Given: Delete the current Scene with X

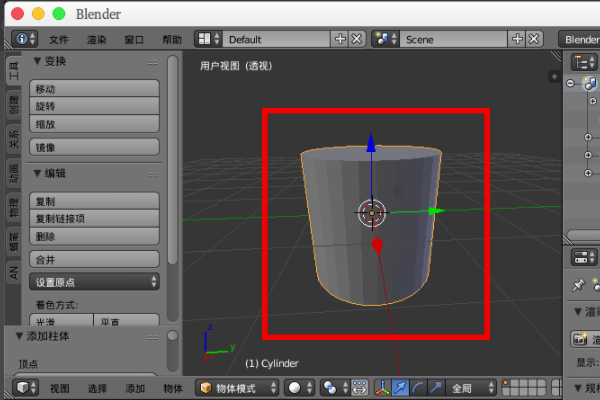Looking at the screenshot, I should (x=534, y=39).
